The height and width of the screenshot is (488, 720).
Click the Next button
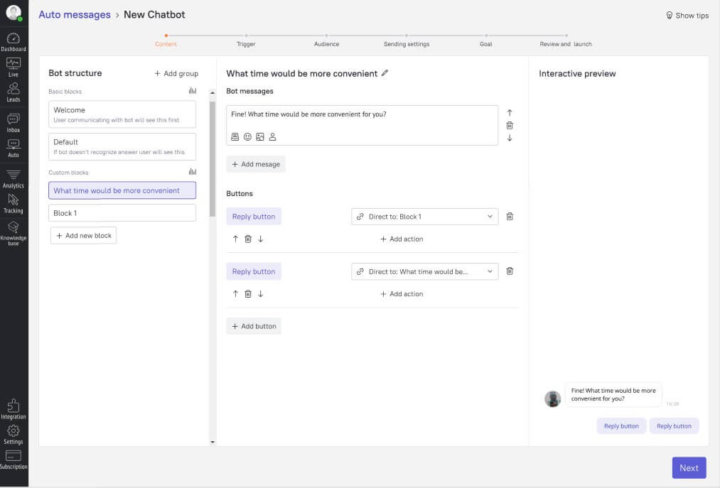click(688, 467)
